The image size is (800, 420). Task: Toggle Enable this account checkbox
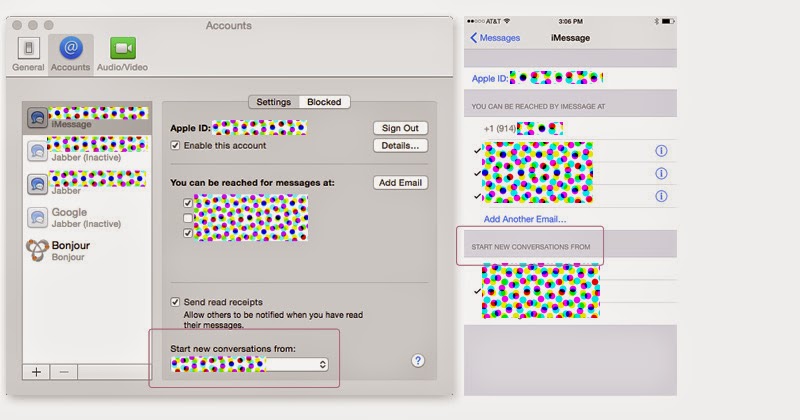176,145
